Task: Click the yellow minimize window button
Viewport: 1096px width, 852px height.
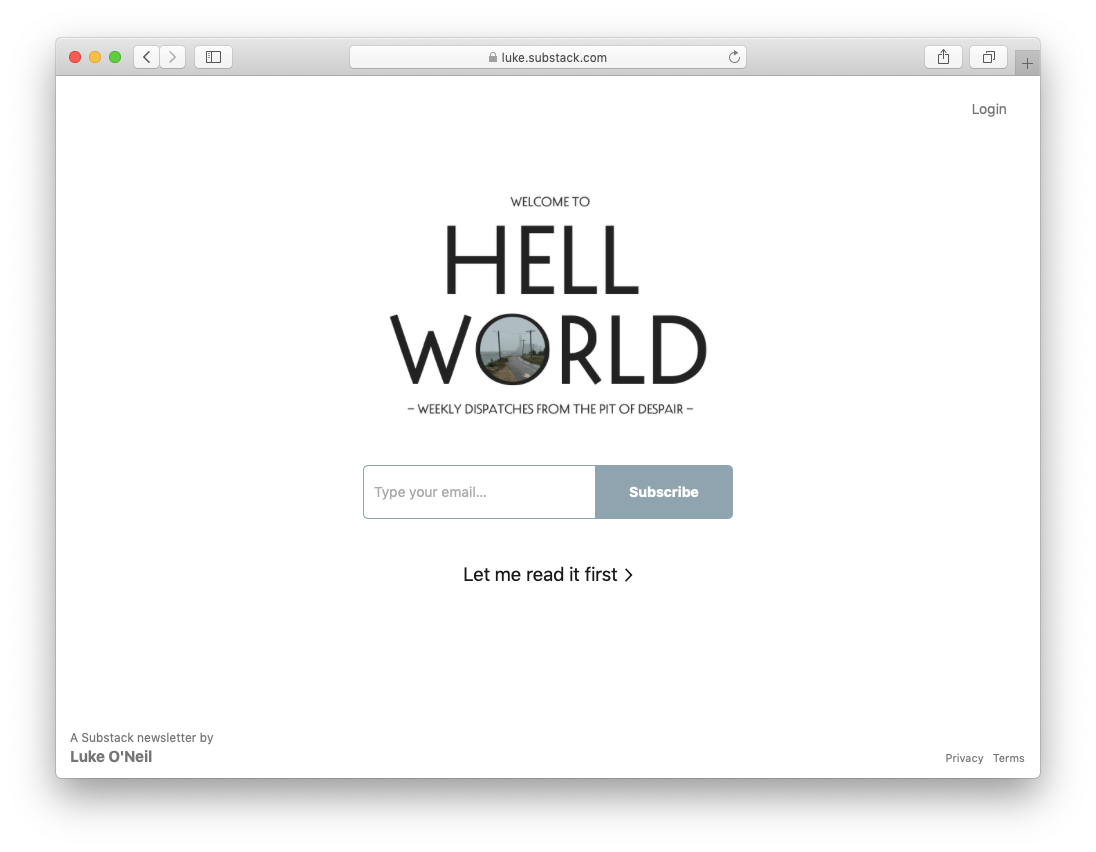Action: point(95,57)
